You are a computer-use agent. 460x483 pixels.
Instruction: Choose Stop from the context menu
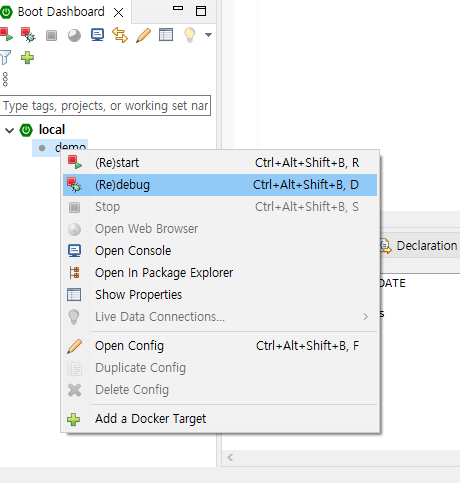point(220,207)
